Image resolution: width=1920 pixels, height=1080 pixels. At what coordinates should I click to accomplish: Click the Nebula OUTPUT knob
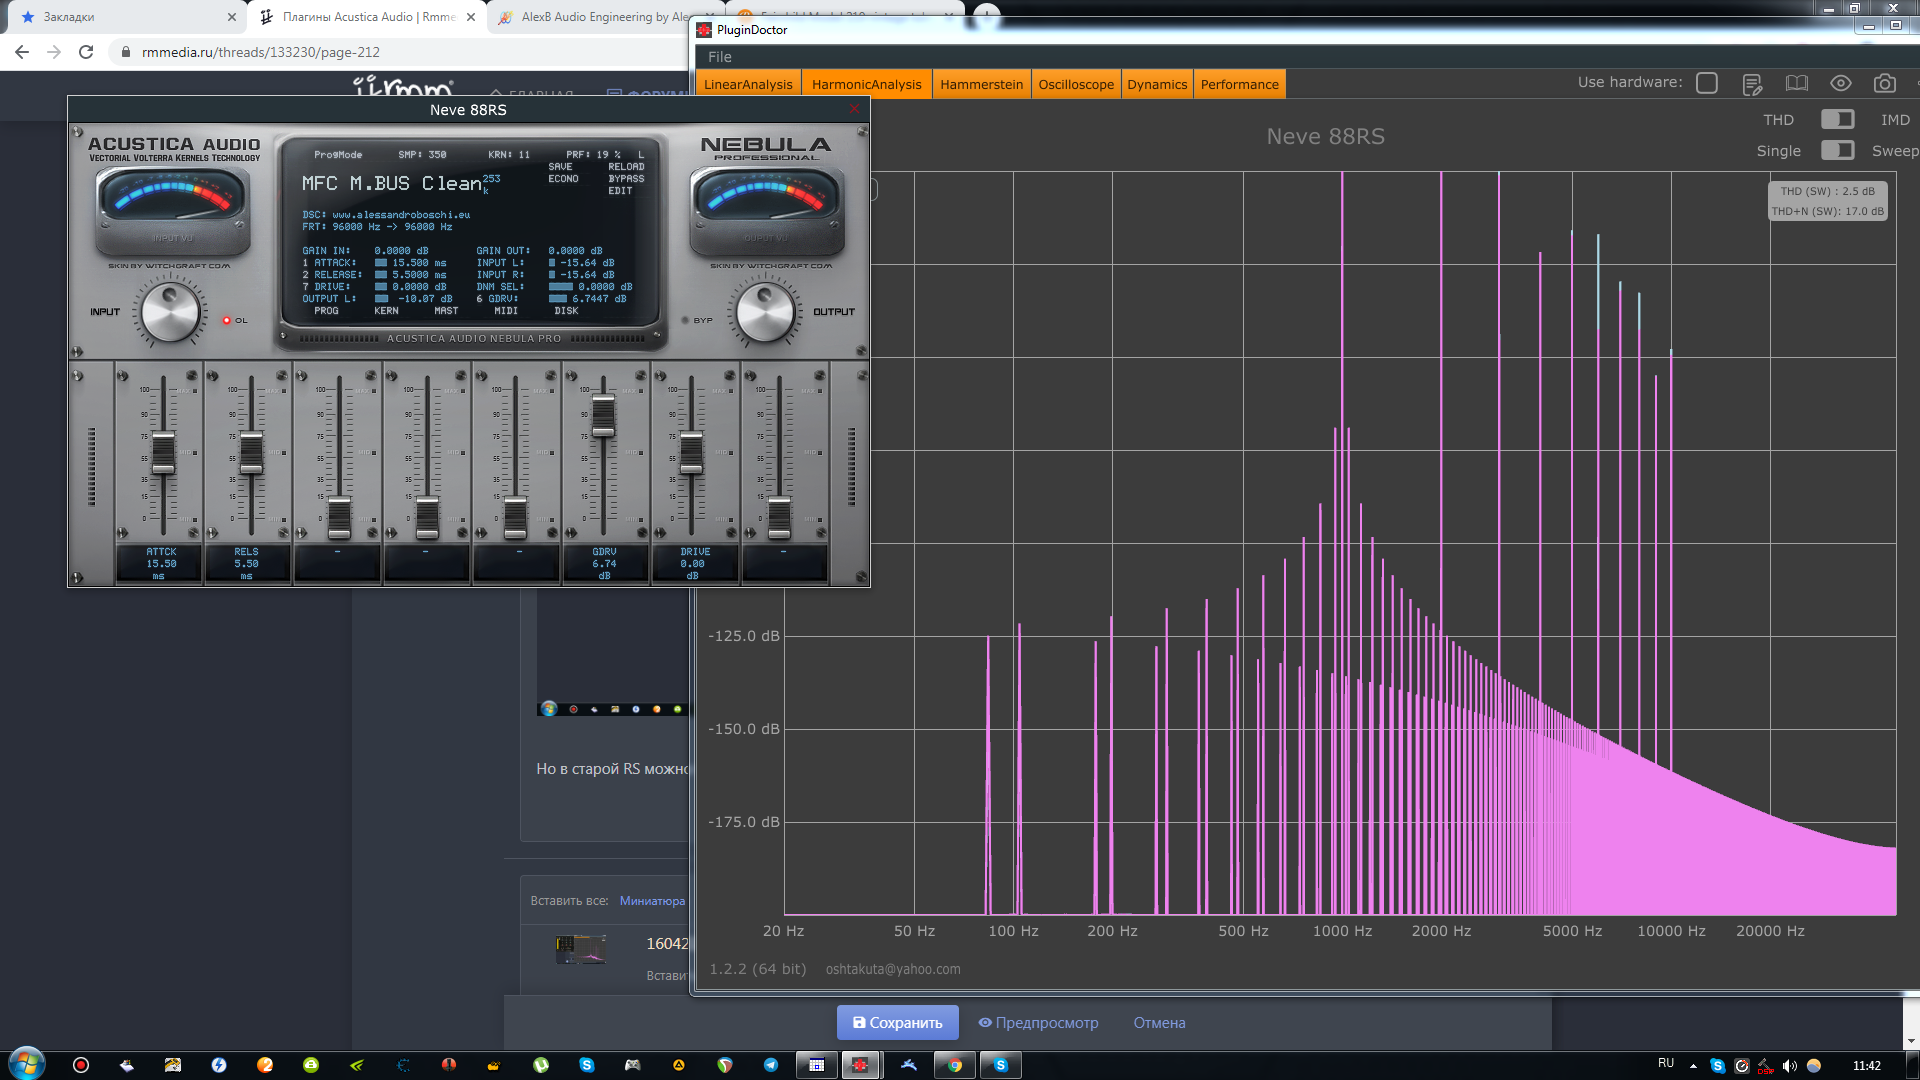pos(765,311)
